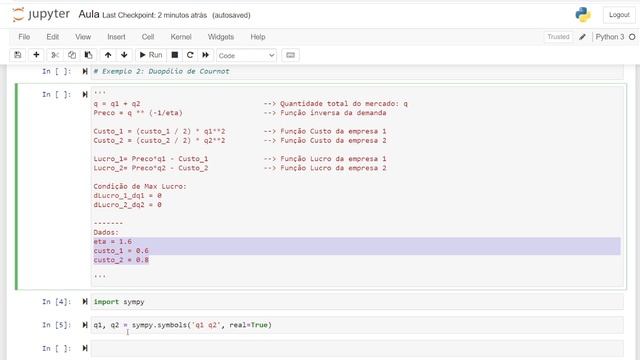The height and width of the screenshot is (360, 640).
Task: Open the Insert menu
Action: tap(116, 37)
